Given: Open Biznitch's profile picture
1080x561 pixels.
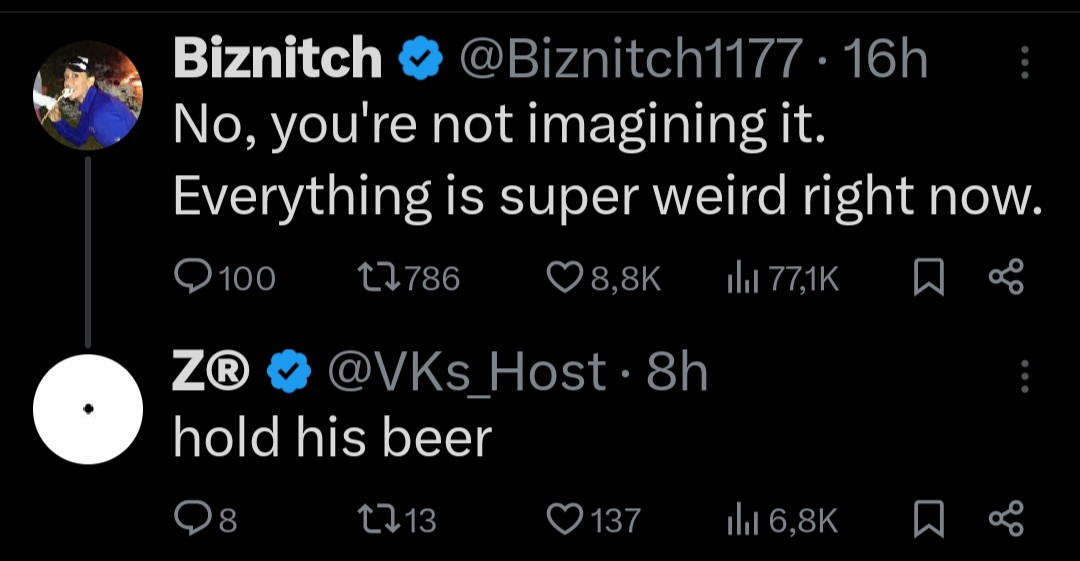Looking at the screenshot, I should [86, 95].
